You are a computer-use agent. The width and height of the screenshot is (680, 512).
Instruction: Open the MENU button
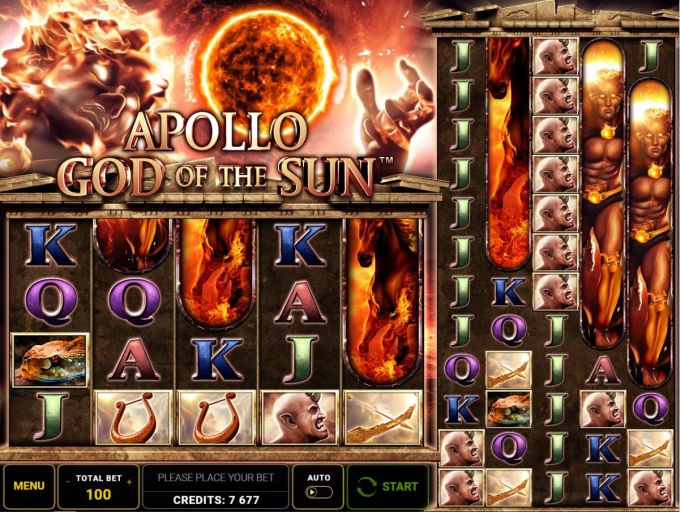(x=29, y=486)
